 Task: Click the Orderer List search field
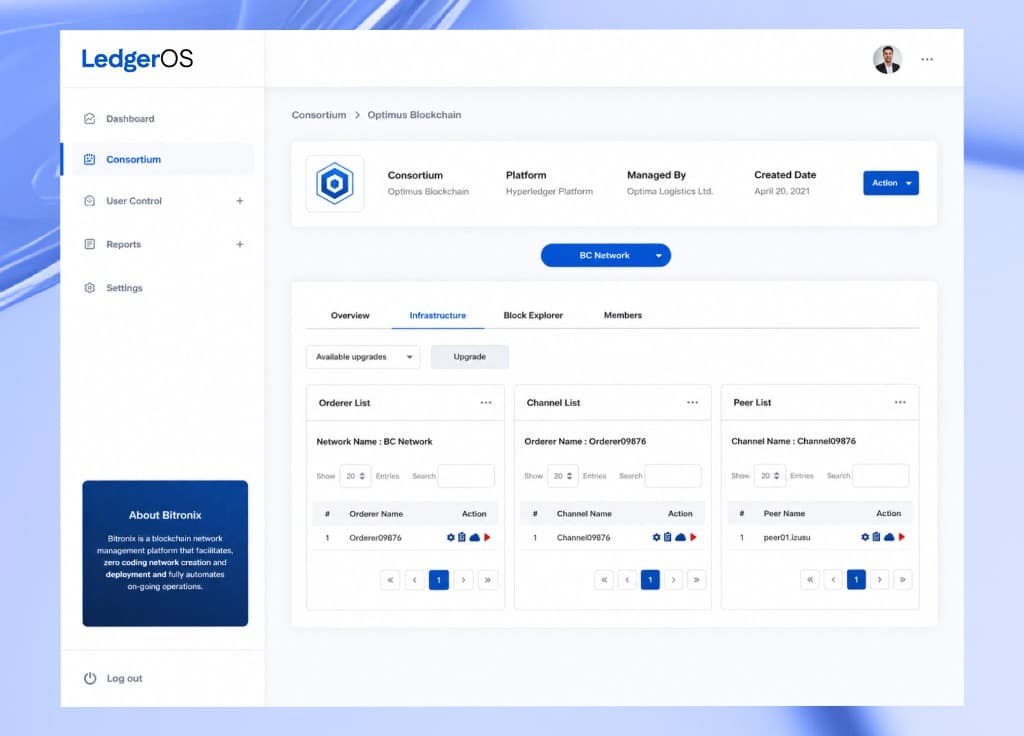[466, 476]
